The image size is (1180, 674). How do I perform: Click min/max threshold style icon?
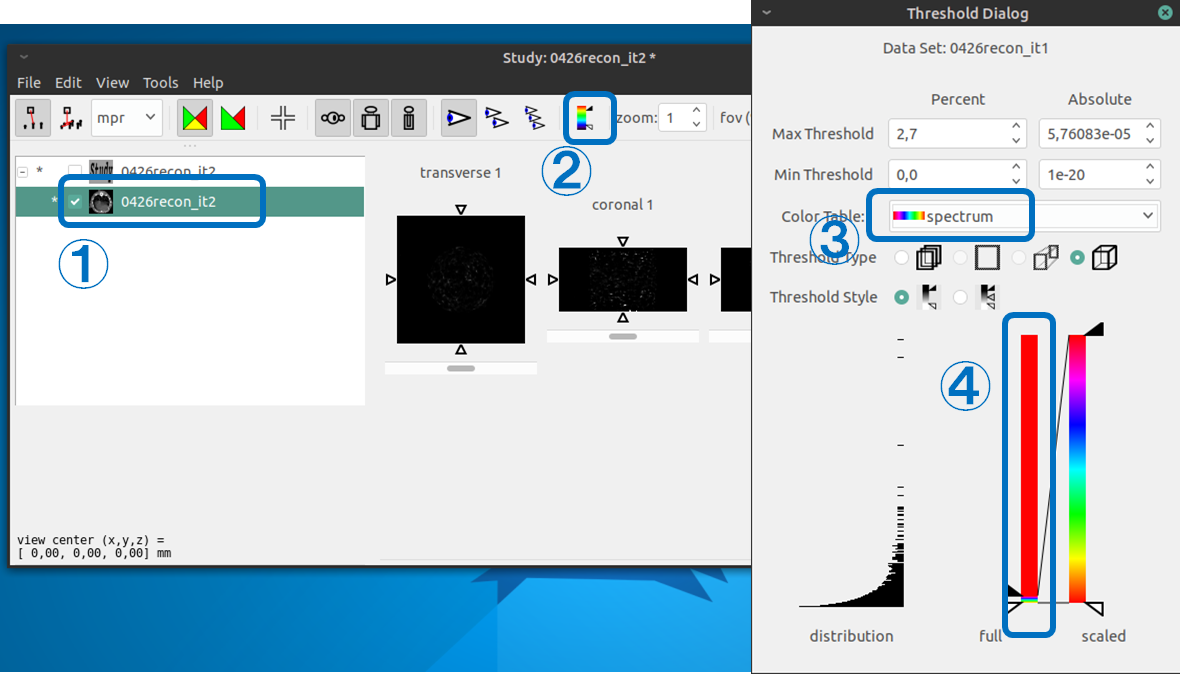point(929,297)
